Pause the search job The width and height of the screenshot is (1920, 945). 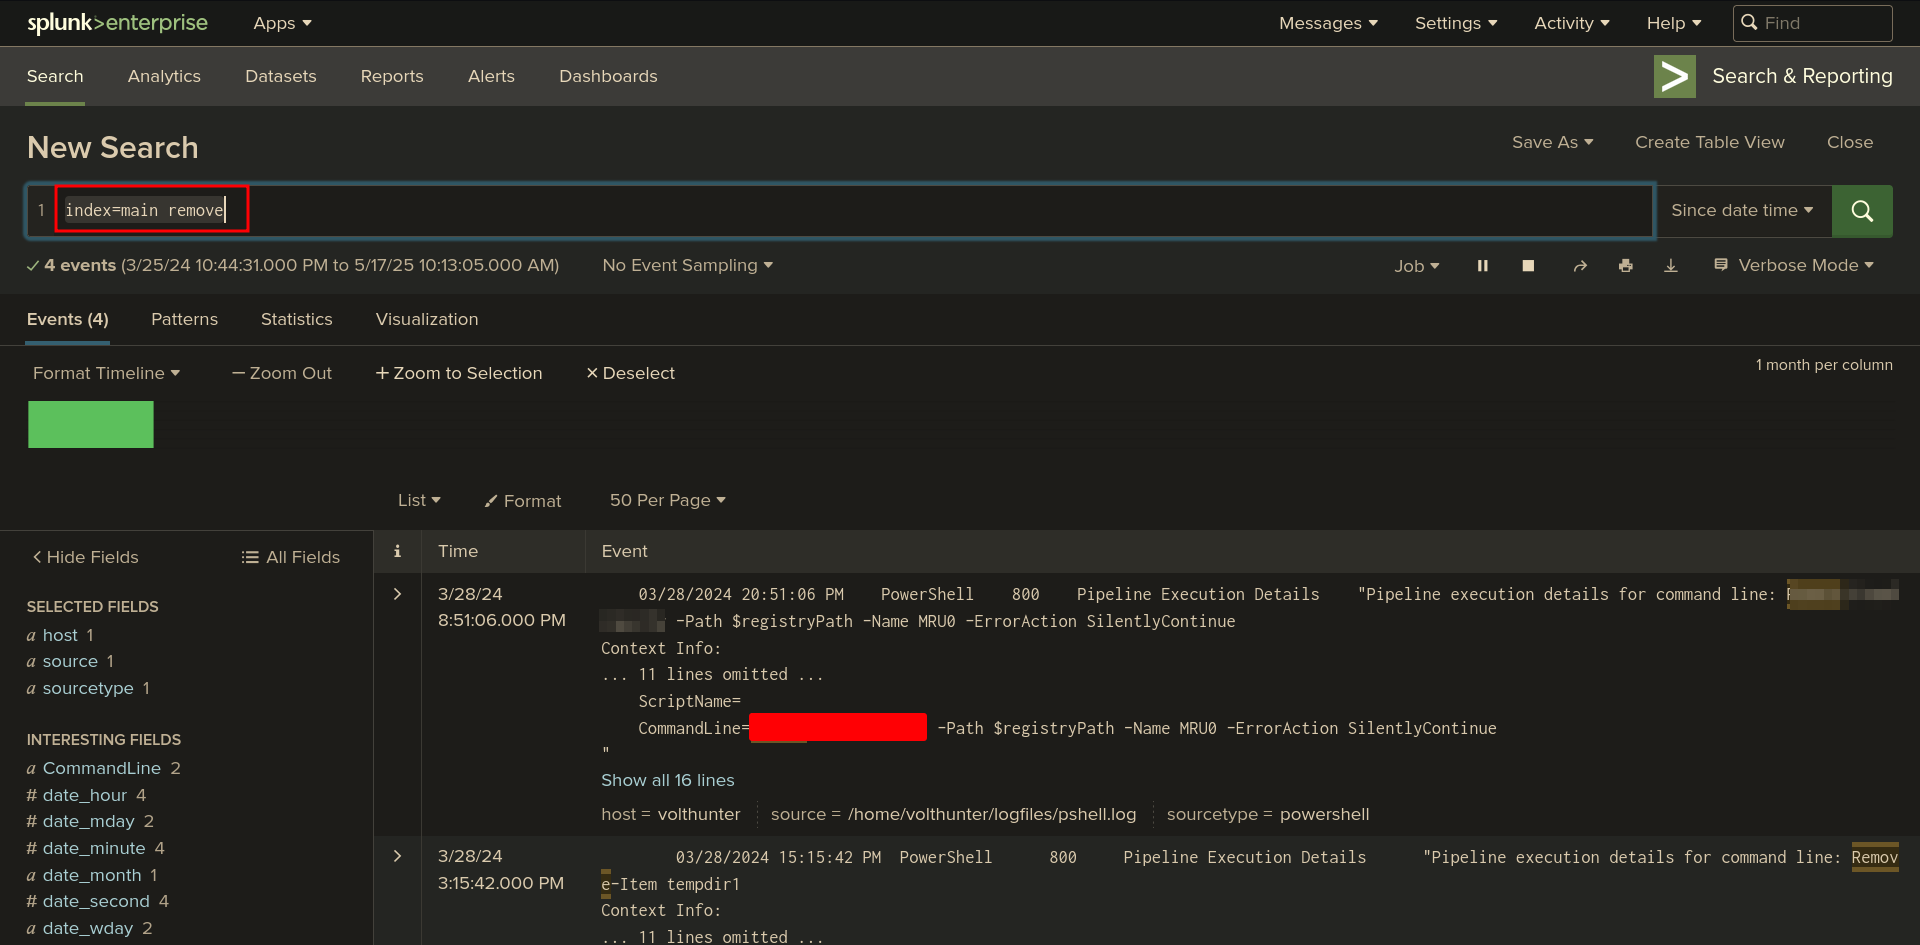click(x=1483, y=266)
